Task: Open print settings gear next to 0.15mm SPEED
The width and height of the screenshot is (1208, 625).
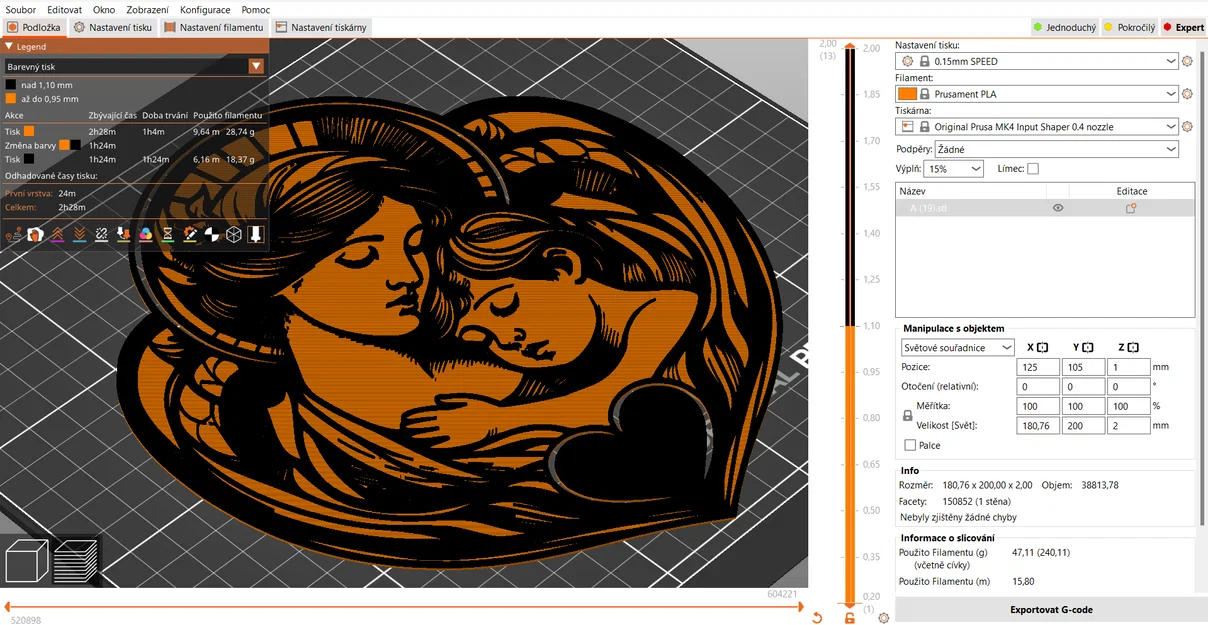Action: [1188, 61]
